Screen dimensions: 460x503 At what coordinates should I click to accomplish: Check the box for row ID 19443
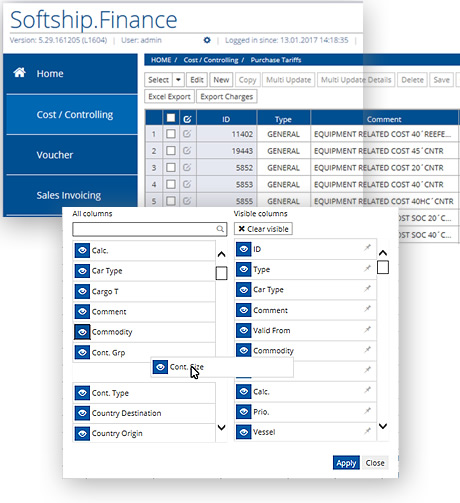click(x=171, y=151)
